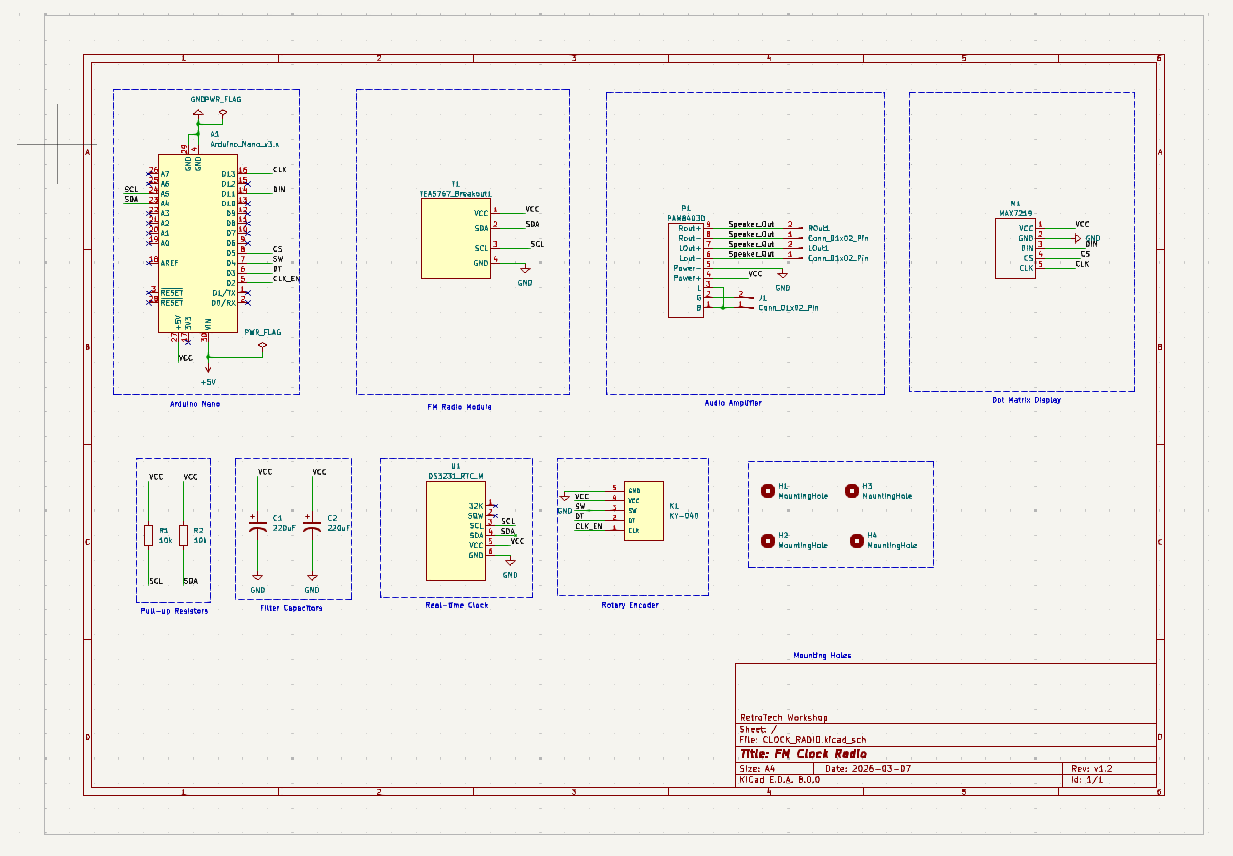Click the "File: CLOCK_RADIO.kicad_sch" text
The height and width of the screenshot is (856, 1233).
click(x=802, y=740)
